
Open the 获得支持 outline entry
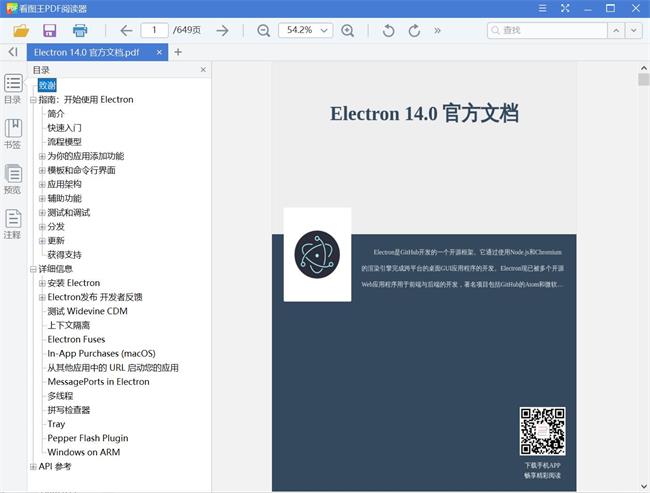pyautogui.click(x=64, y=255)
